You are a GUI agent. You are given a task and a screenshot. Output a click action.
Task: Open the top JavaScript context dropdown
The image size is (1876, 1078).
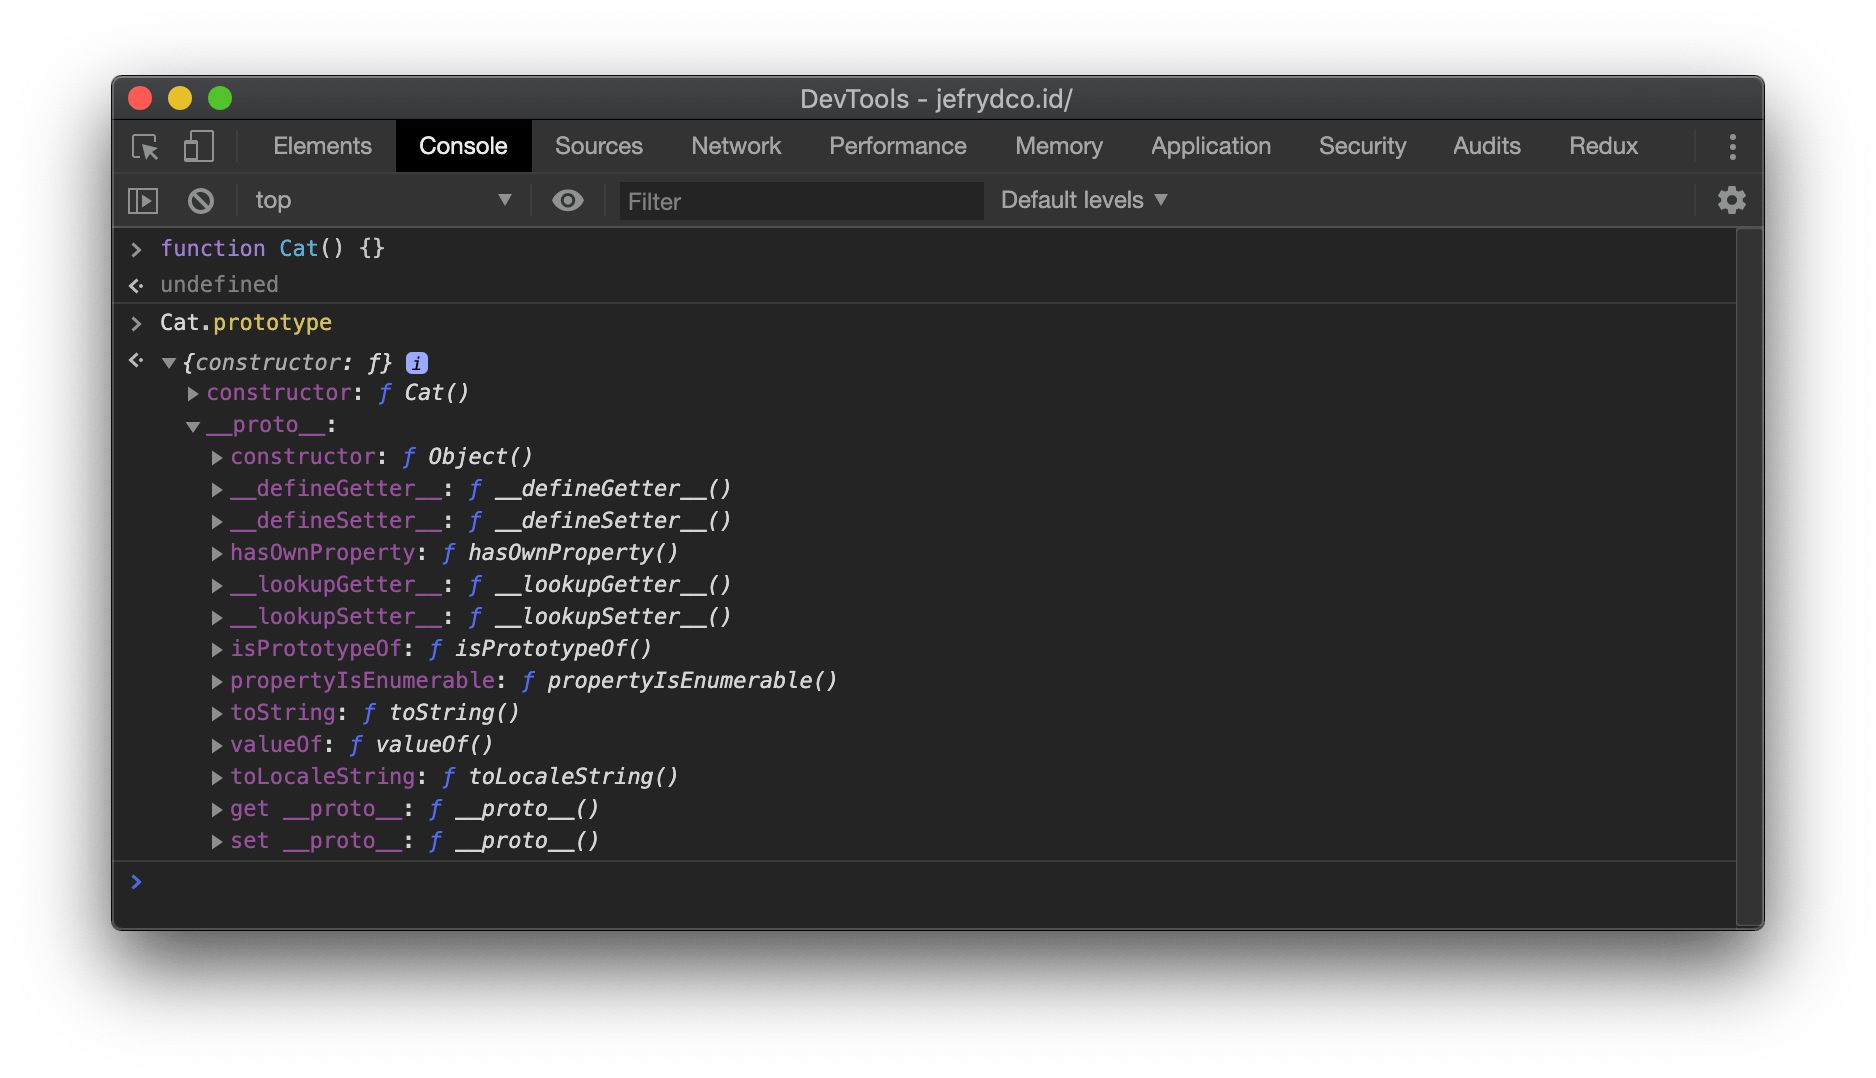[x=383, y=200]
